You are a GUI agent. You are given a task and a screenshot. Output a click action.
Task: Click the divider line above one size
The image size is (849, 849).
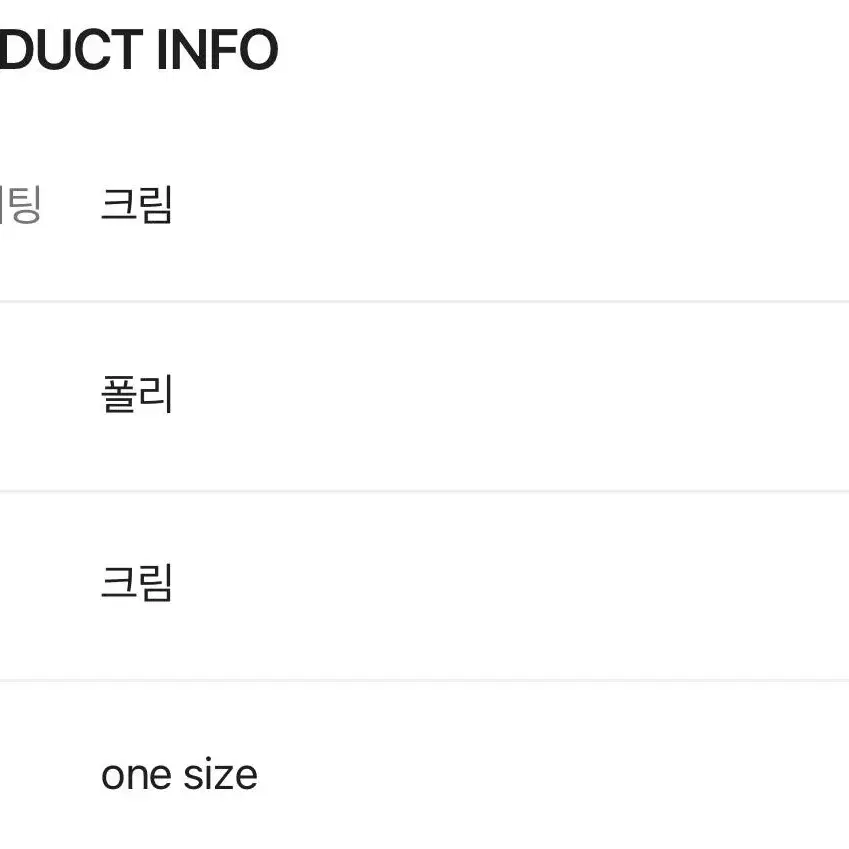[x=424, y=680]
